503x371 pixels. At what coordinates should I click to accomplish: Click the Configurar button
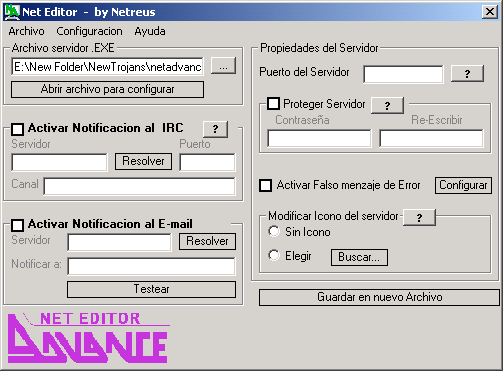463,185
